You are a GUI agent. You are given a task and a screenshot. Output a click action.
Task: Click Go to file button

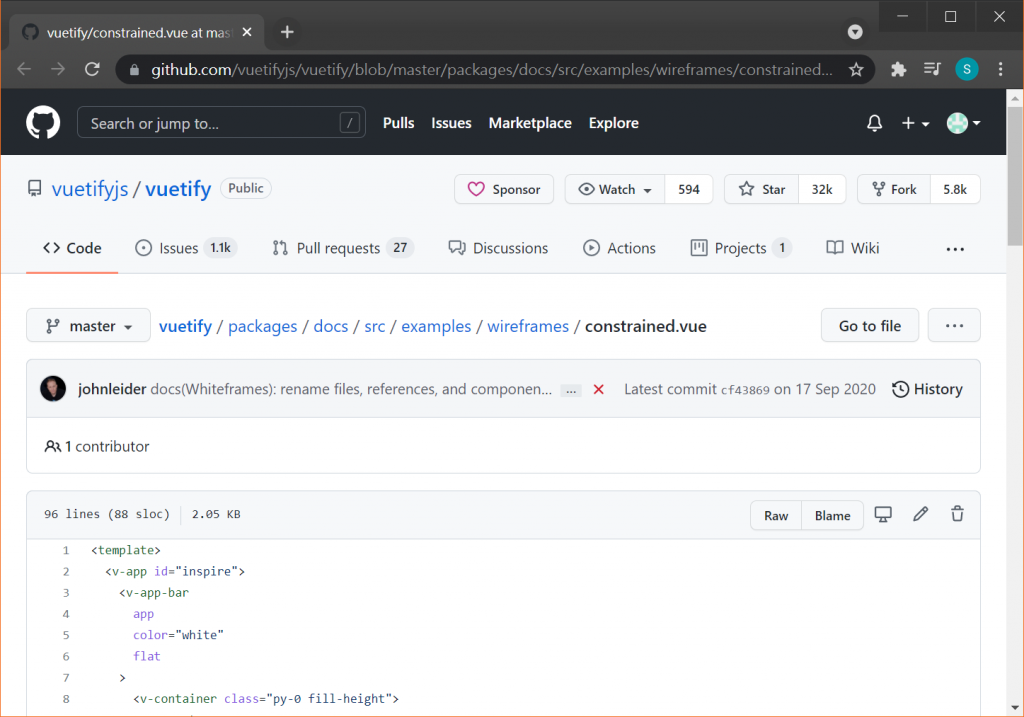869,325
